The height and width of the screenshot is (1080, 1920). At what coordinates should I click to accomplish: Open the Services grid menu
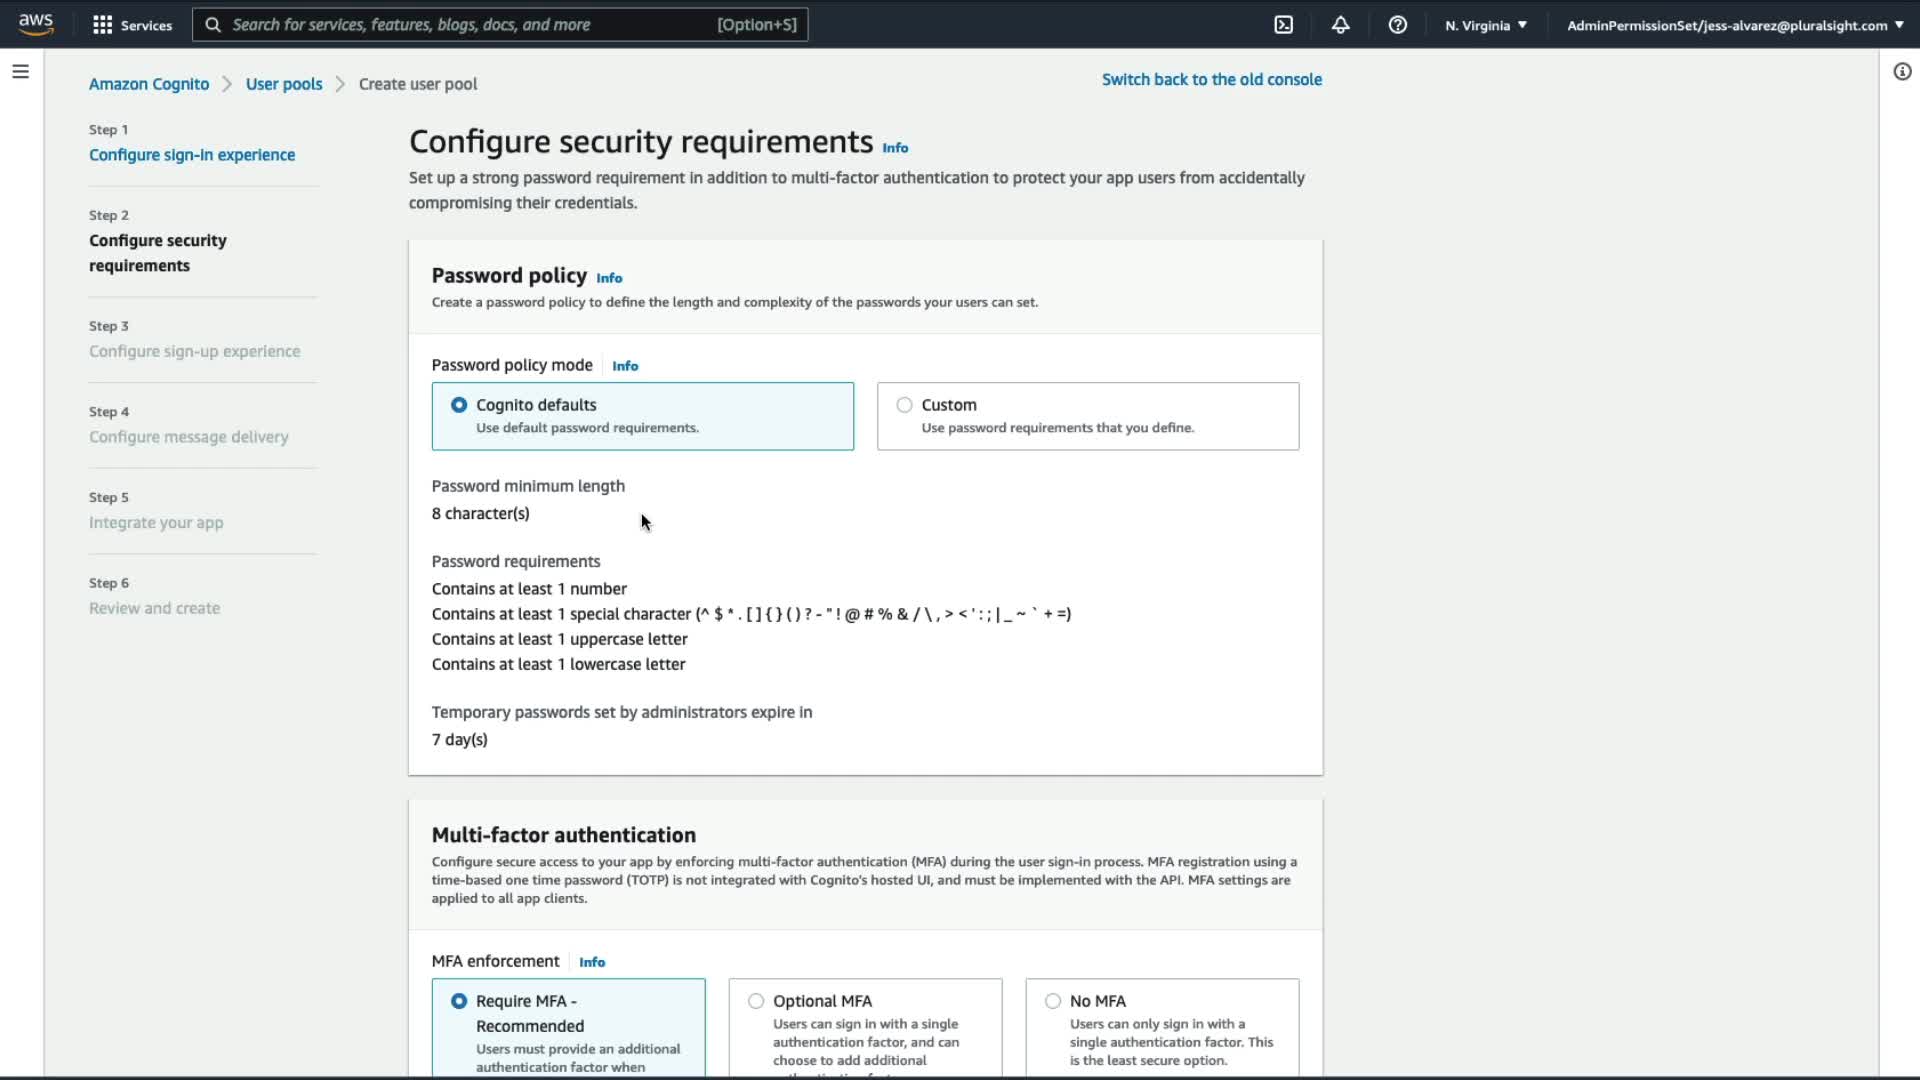[x=132, y=25]
